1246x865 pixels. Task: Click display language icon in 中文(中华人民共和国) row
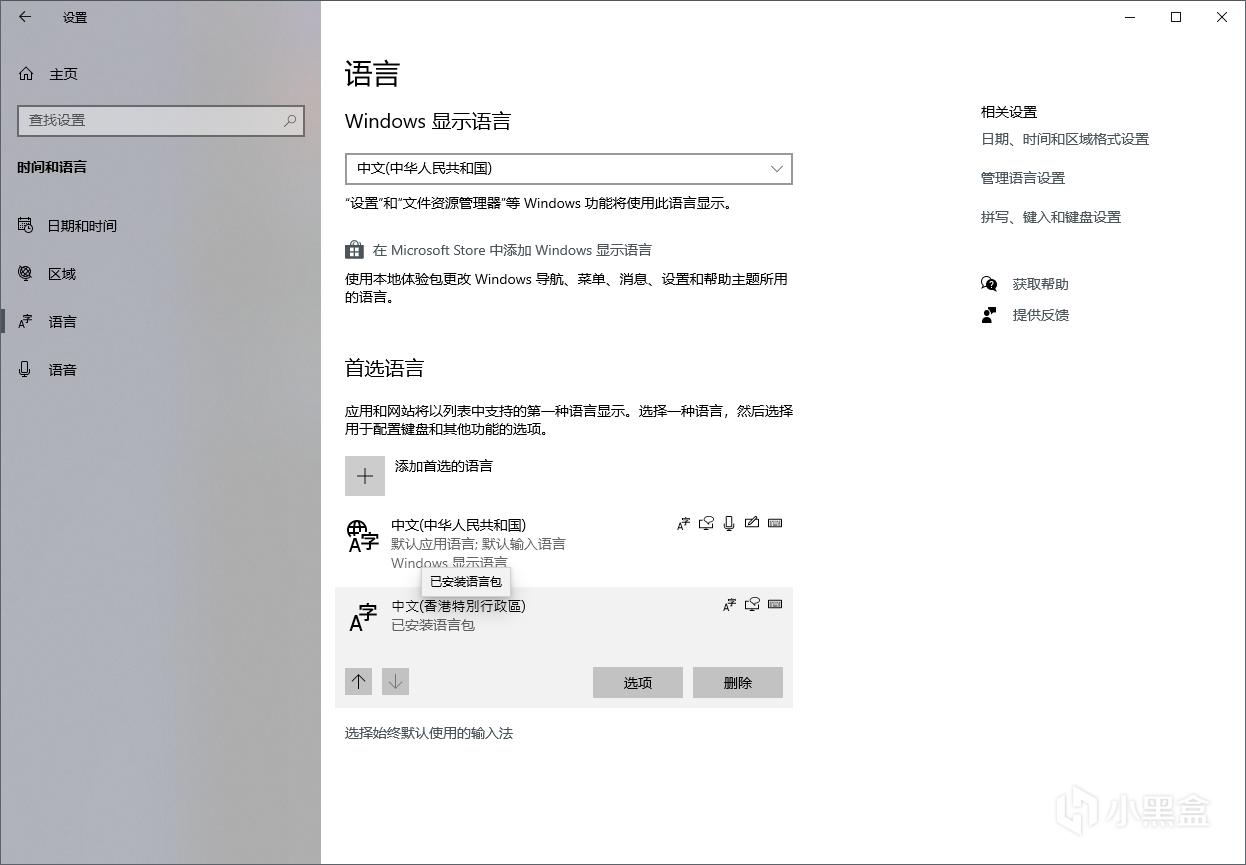[x=683, y=523]
